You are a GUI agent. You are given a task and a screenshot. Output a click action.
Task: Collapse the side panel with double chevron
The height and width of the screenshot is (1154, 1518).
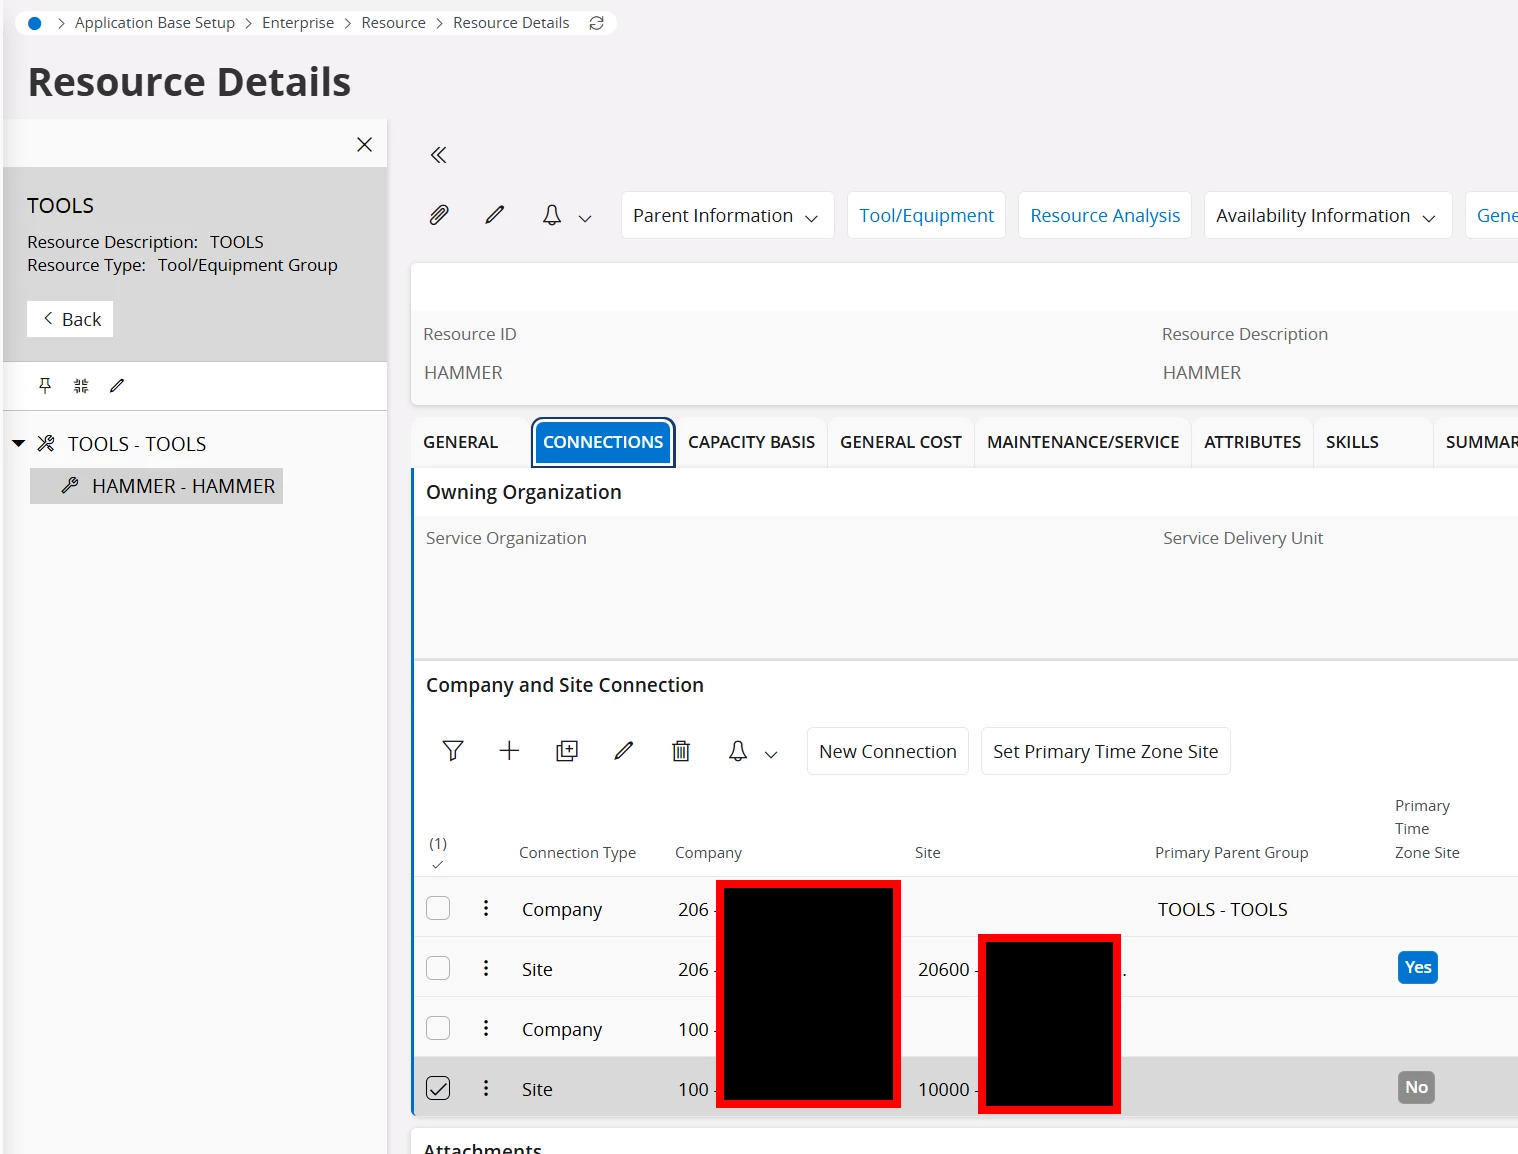(438, 155)
